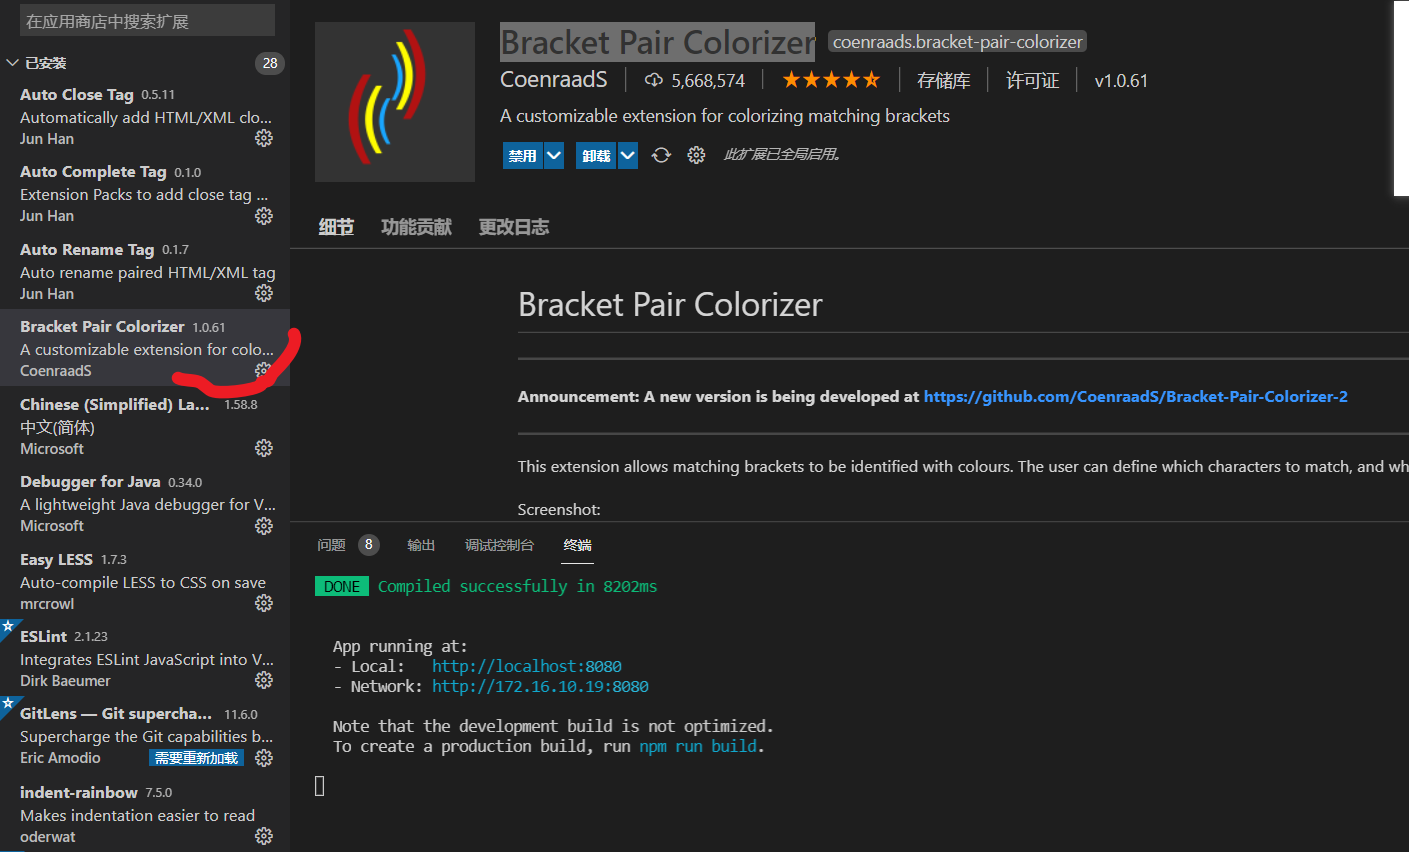
Task: Click the extension search input field
Action: tap(147, 21)
